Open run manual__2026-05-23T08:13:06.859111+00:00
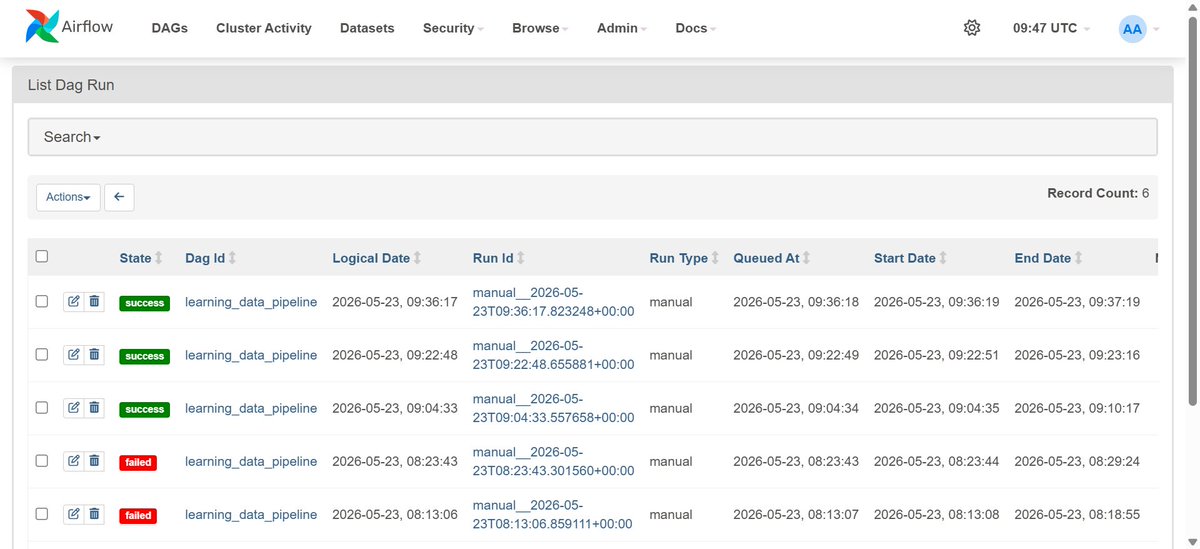1200x549 pixels. click(553, 513)
